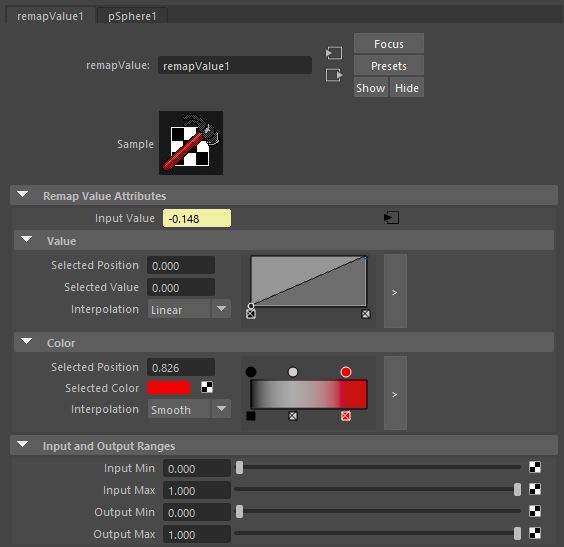The height and width of the screenshot is (547, 564).
Task: Open texture map button beside Selected Color
Action: (207, 387)
